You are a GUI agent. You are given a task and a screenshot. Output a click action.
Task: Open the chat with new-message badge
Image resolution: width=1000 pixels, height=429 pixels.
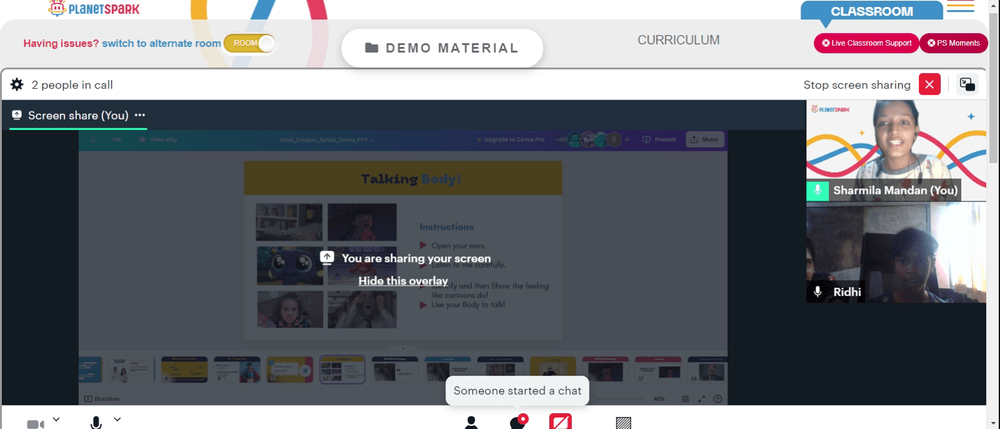click(x=518, y=422)
